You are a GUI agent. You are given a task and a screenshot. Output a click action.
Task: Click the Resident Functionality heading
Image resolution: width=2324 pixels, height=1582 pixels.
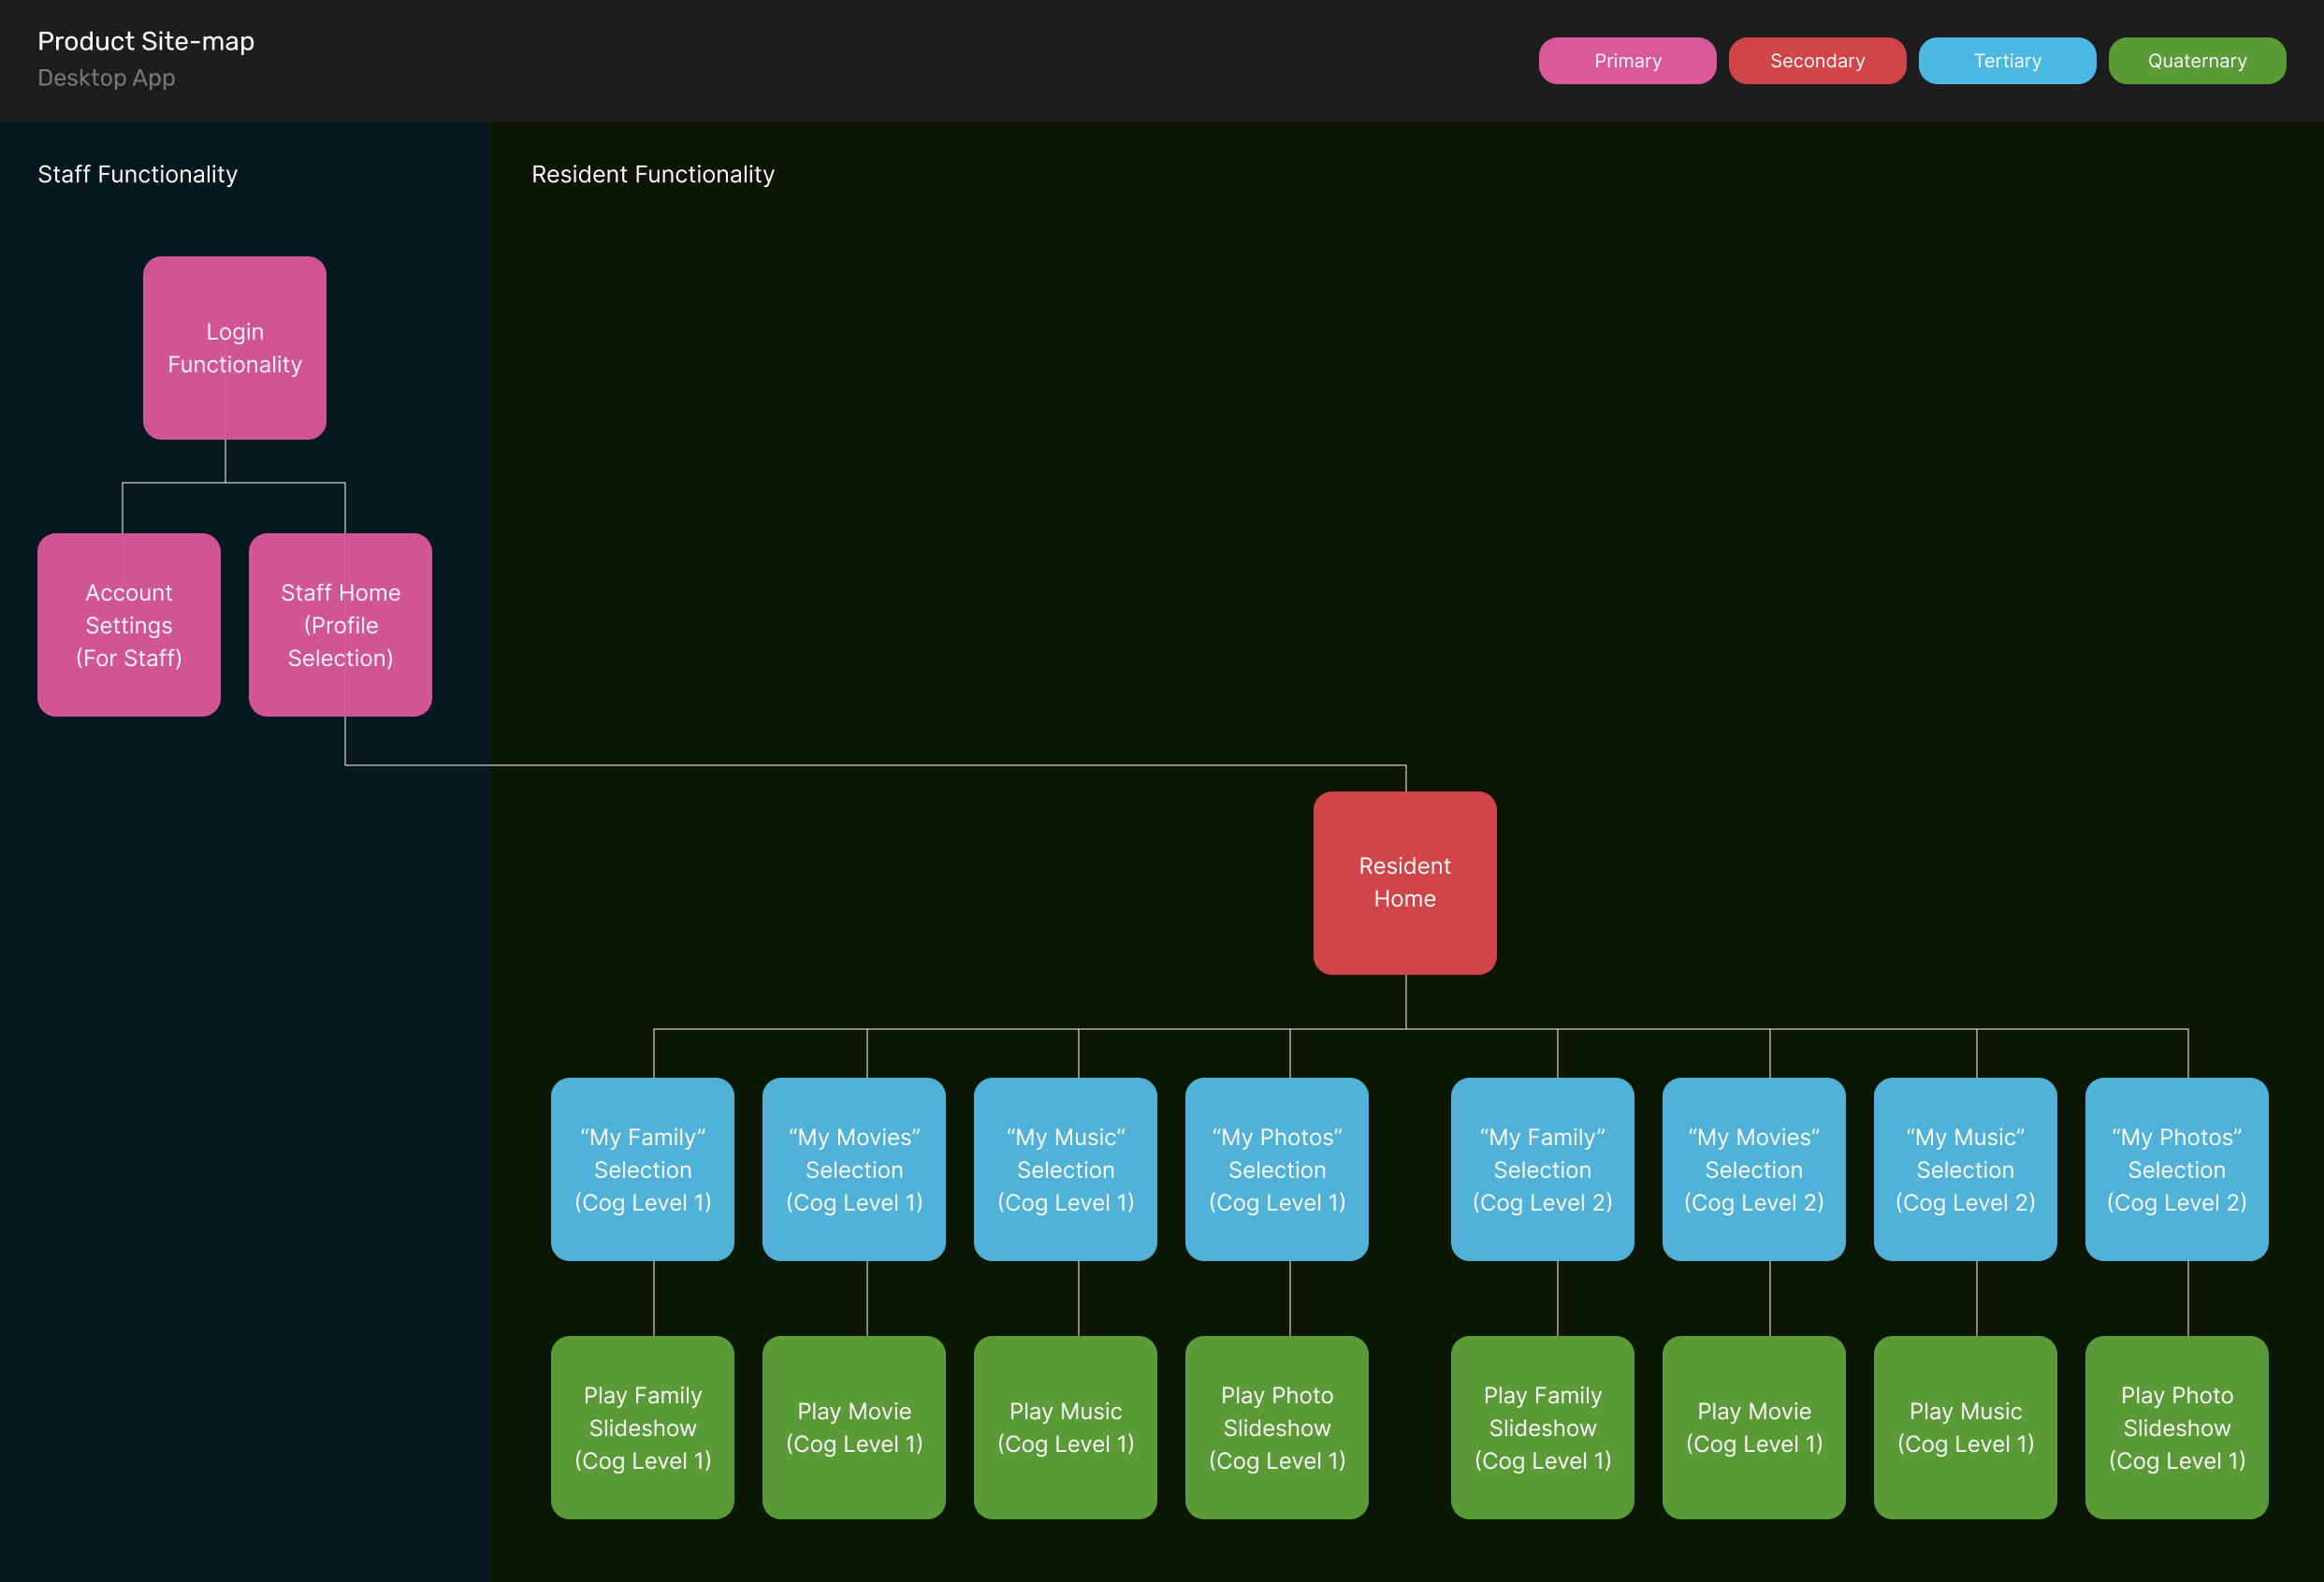click(652, 174)
